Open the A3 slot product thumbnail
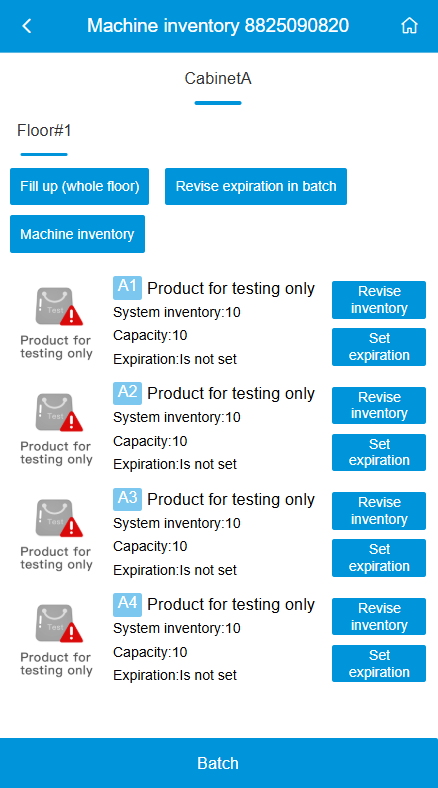 [56, 534]
